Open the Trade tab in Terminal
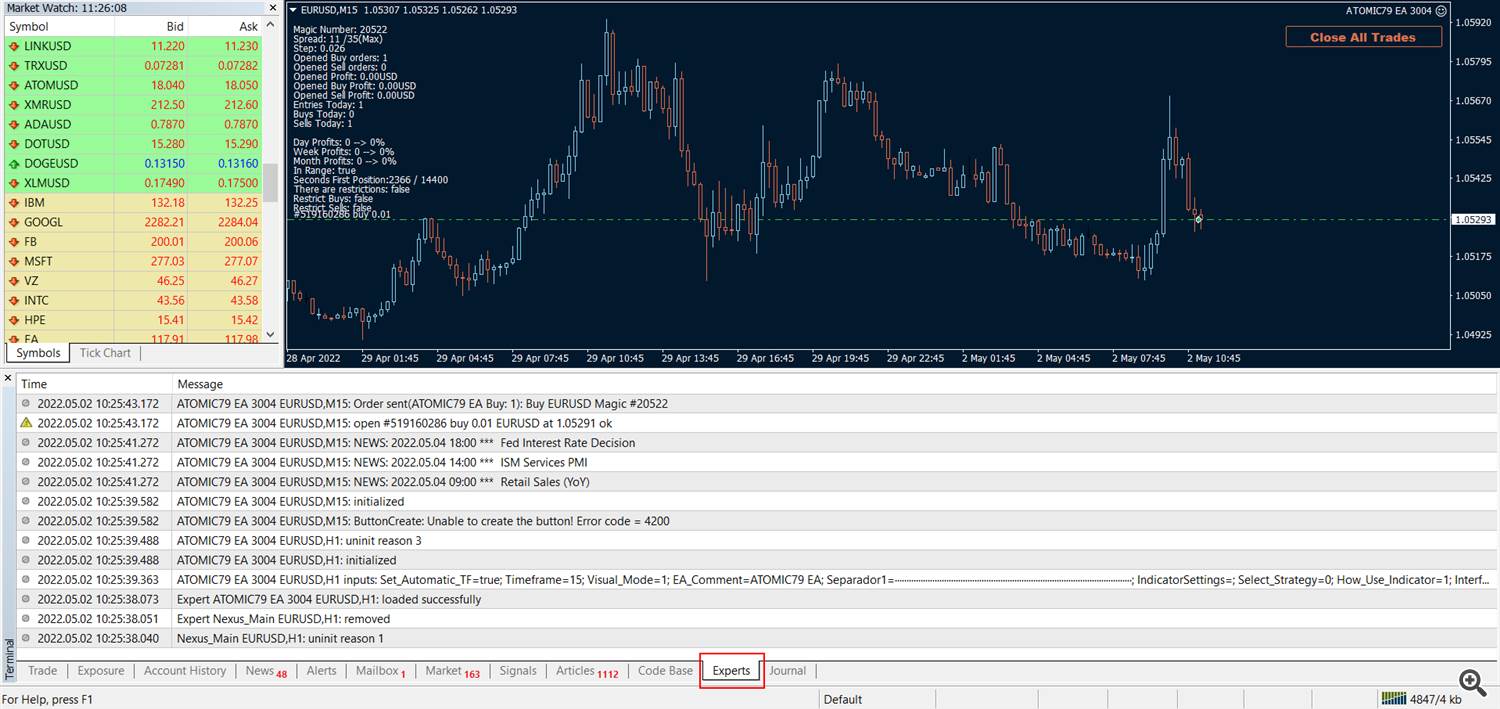 click(x=43, y=671)
